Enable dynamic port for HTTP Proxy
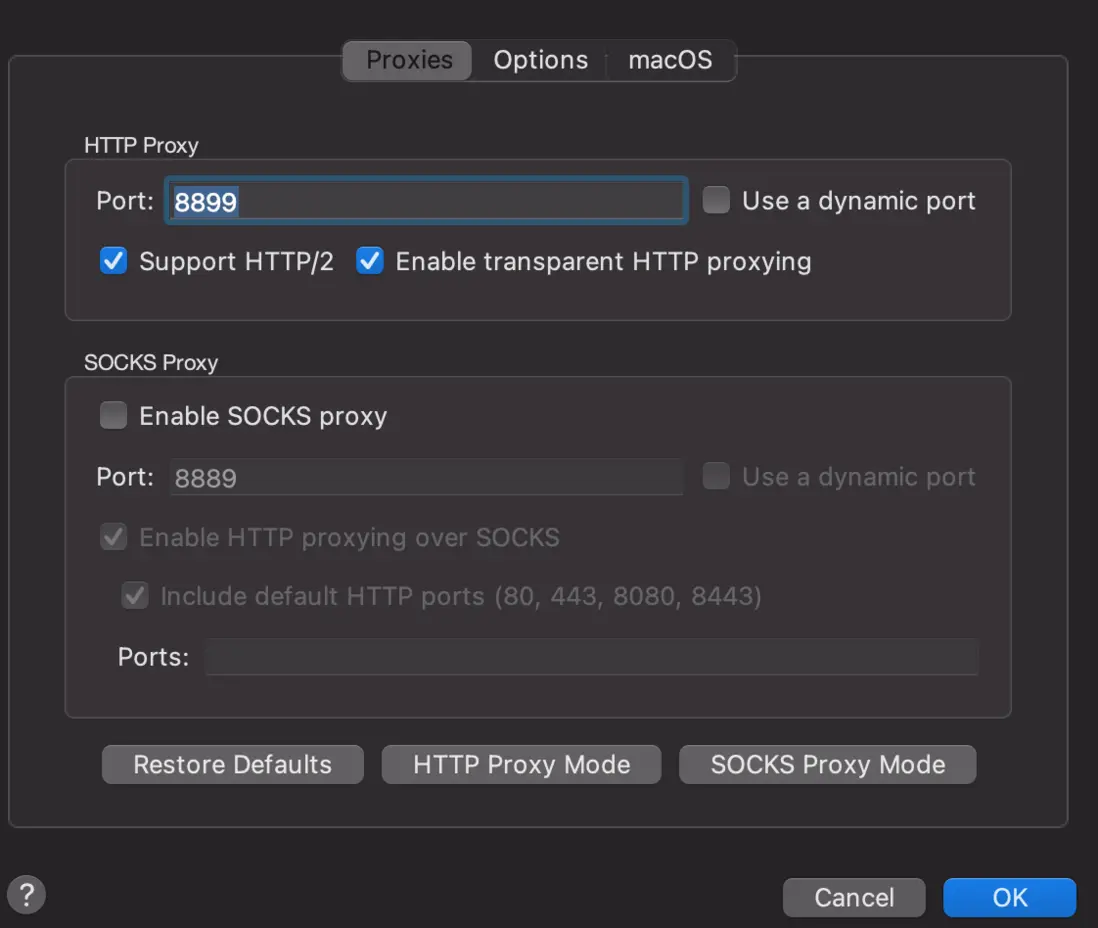 (716, 201)
